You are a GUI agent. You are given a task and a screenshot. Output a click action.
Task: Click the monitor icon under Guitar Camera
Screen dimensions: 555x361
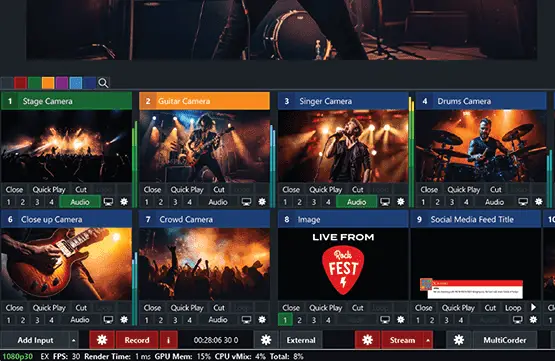point(246,202)
